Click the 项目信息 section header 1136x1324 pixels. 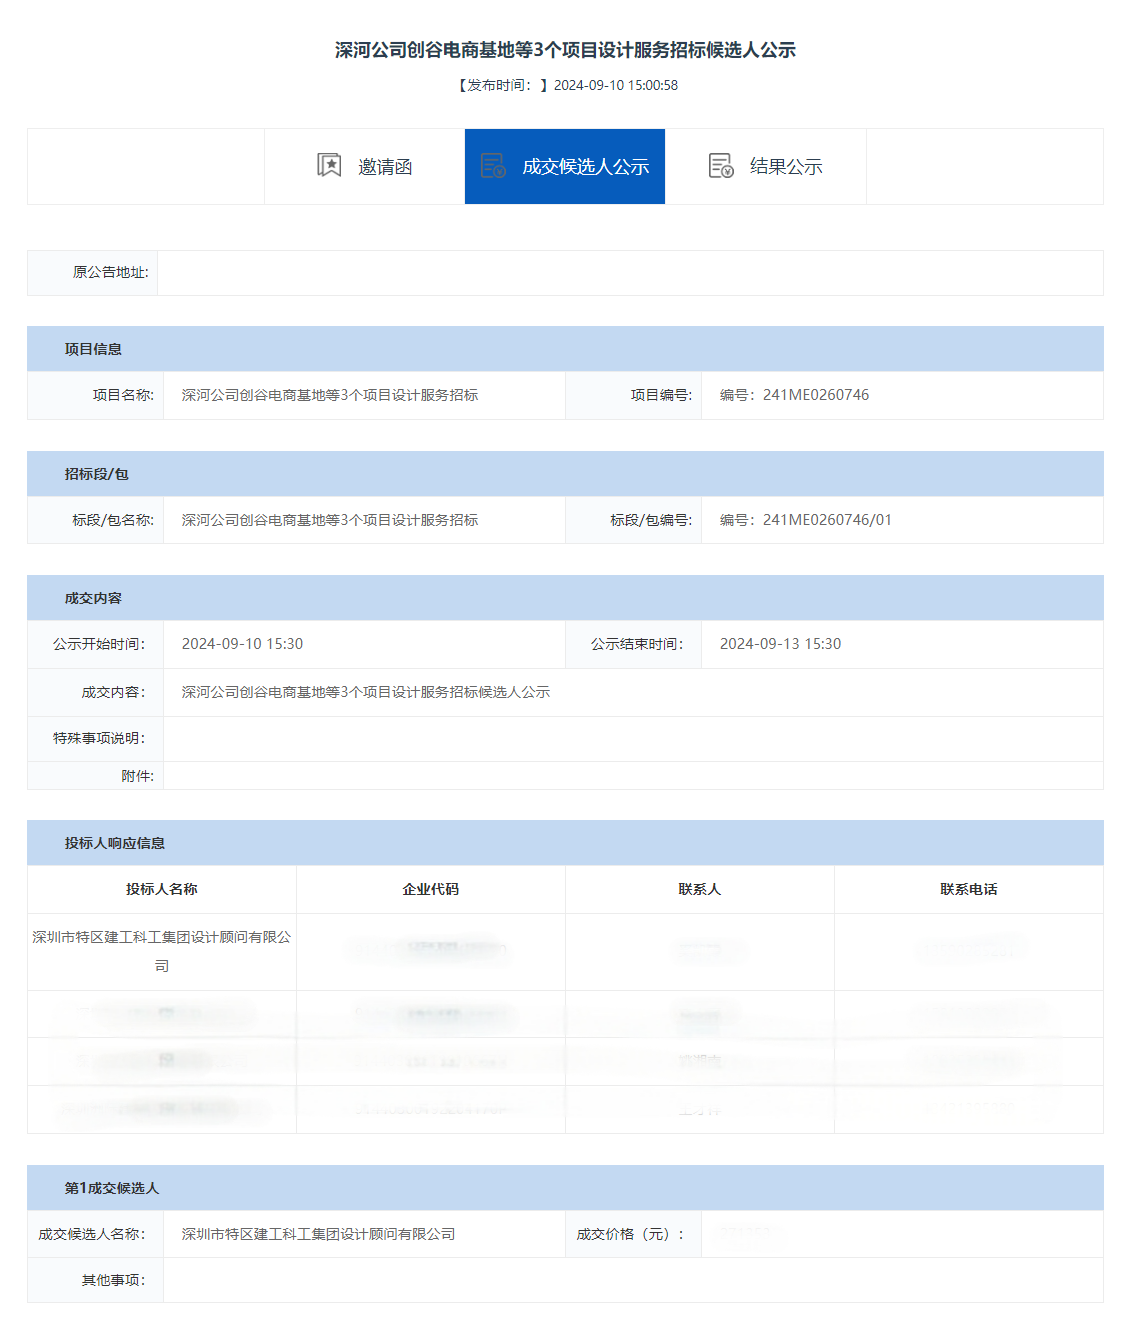pos(565,349)
